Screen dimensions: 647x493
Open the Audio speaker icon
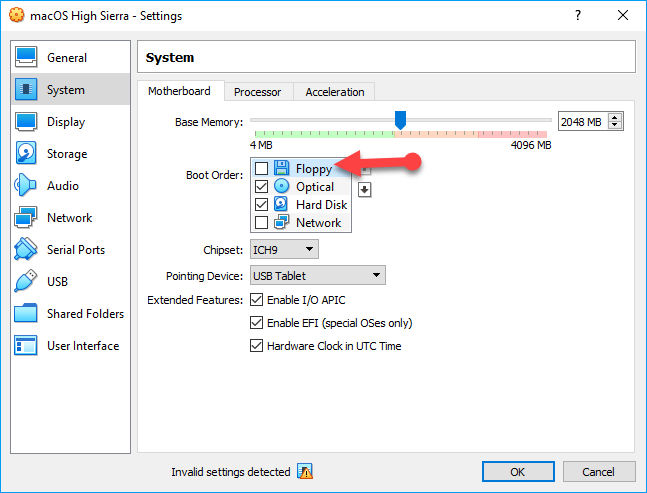coord(26,186)
